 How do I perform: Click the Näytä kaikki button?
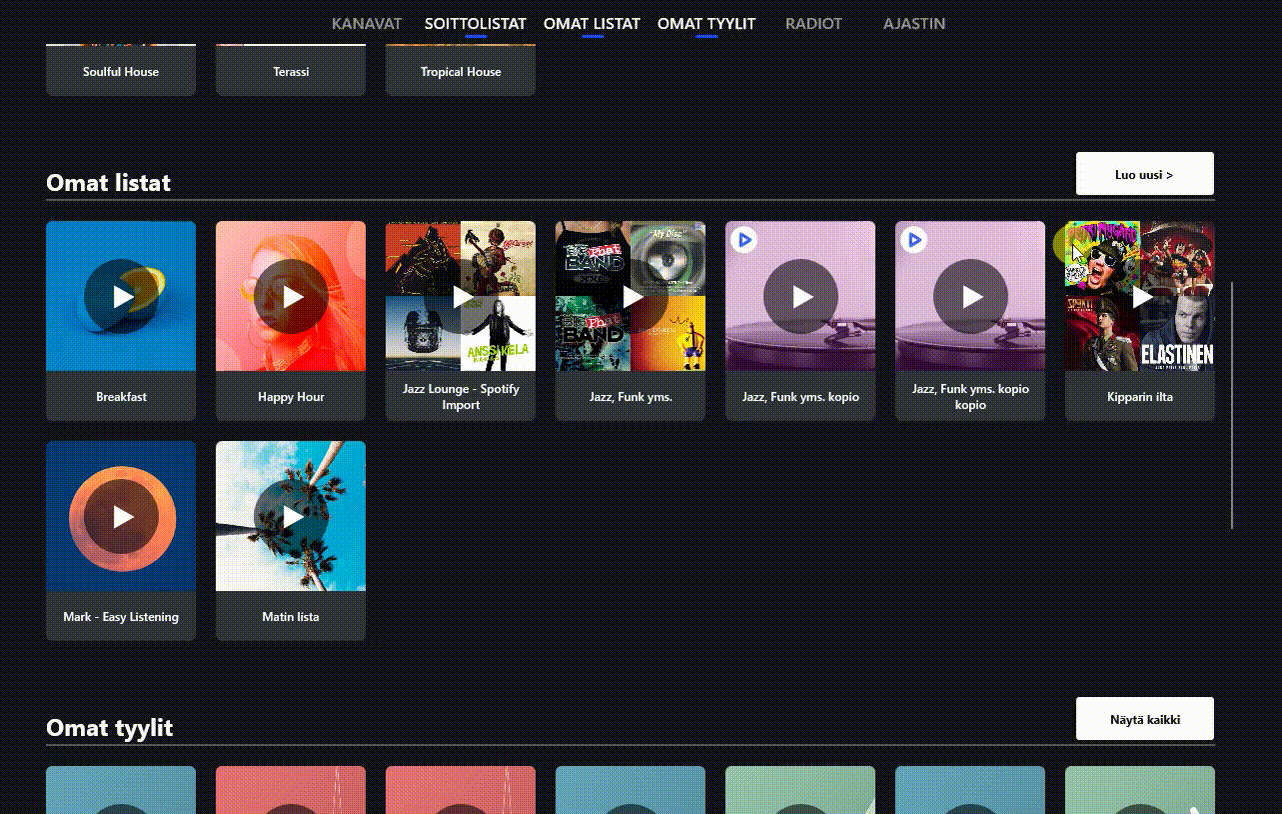tap(1145, 719)
